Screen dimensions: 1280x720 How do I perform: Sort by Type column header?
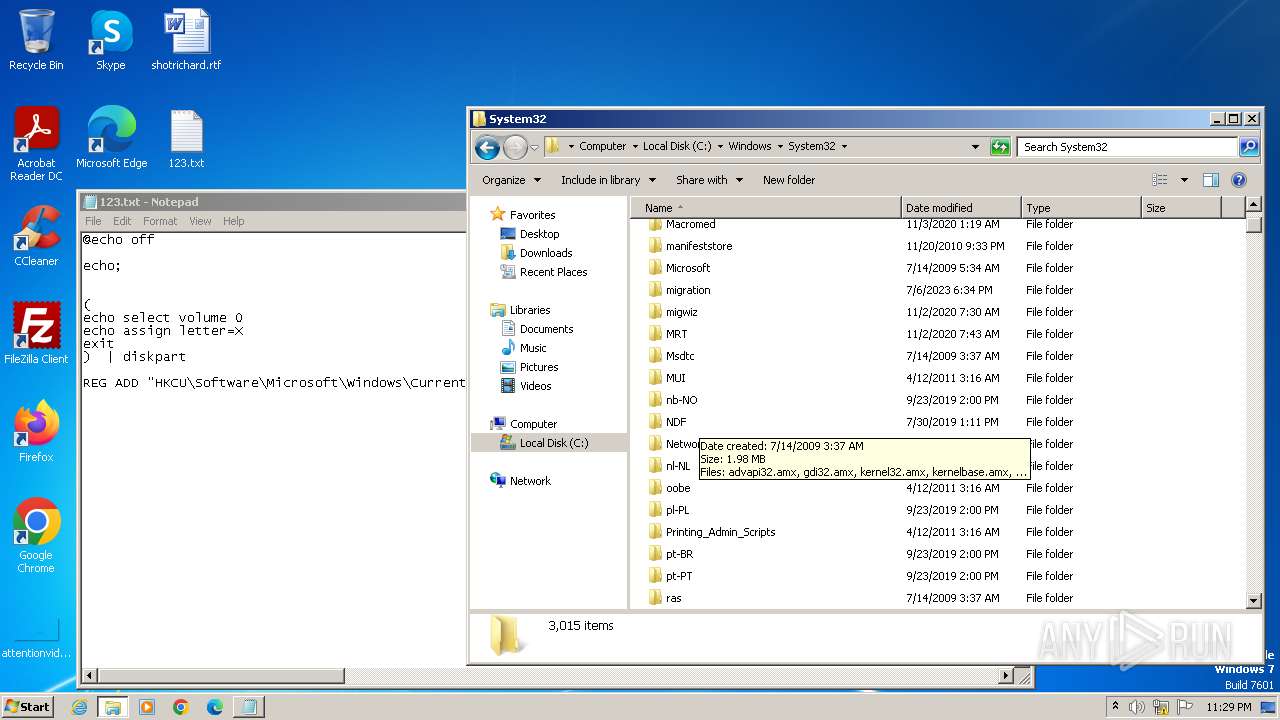(x=1081, y=208)
